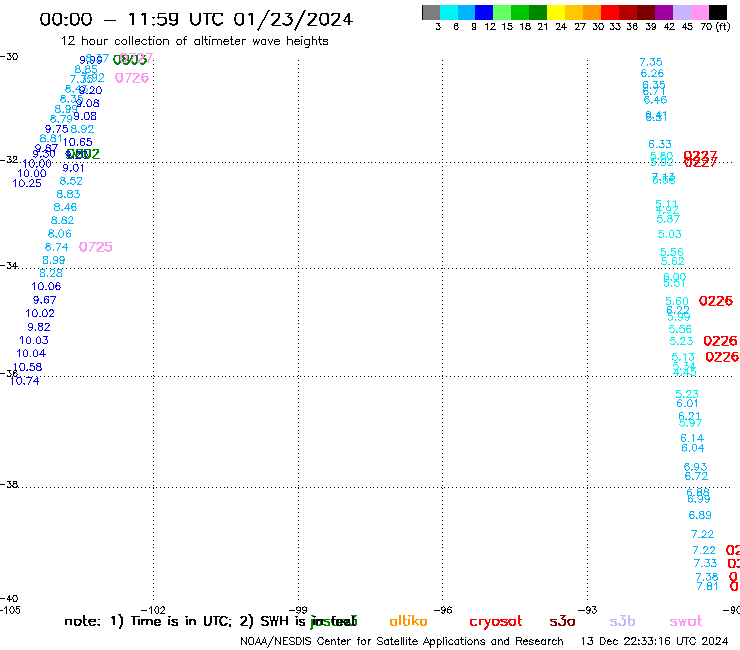740x650 pixels.
Task: Click the wave height value 9.01
Action: click(x=73, y=168)
